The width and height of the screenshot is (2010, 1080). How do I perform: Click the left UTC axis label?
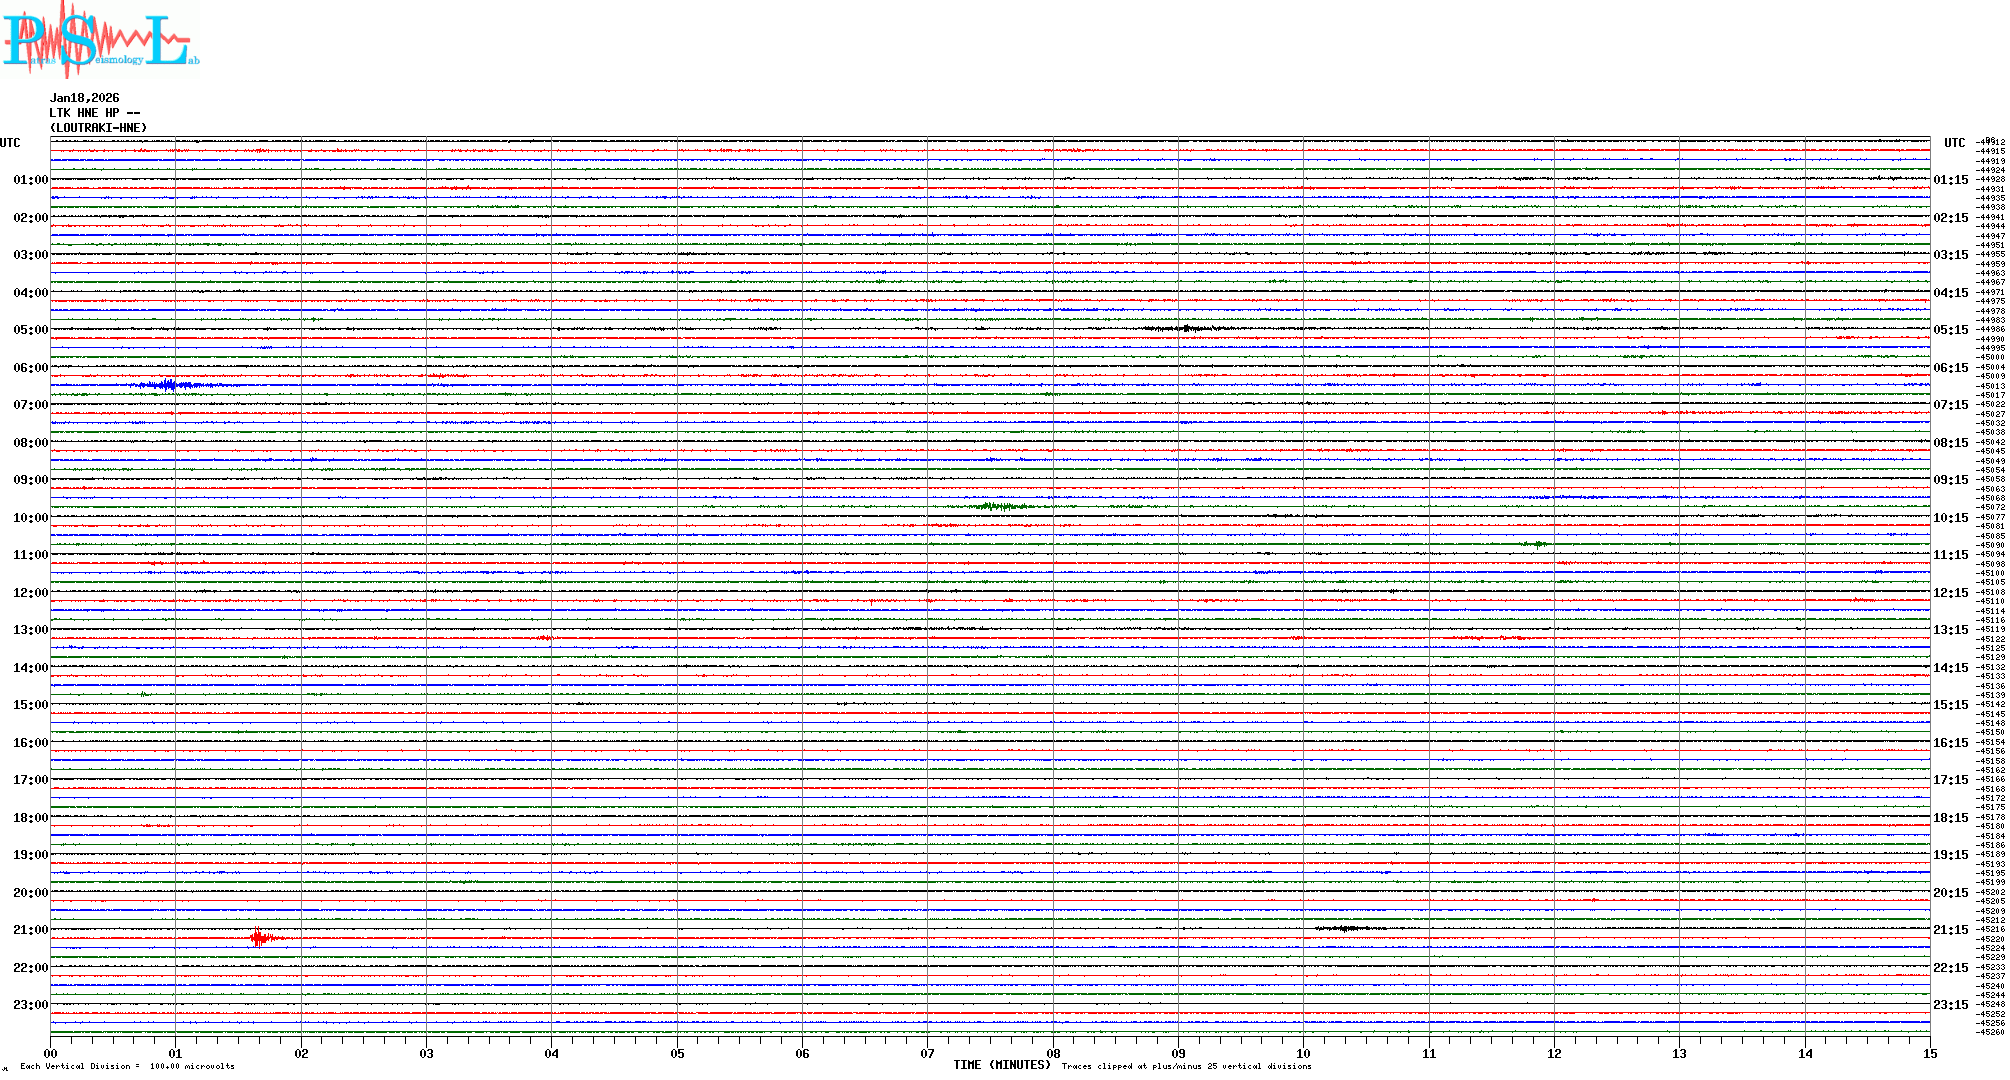10,143
